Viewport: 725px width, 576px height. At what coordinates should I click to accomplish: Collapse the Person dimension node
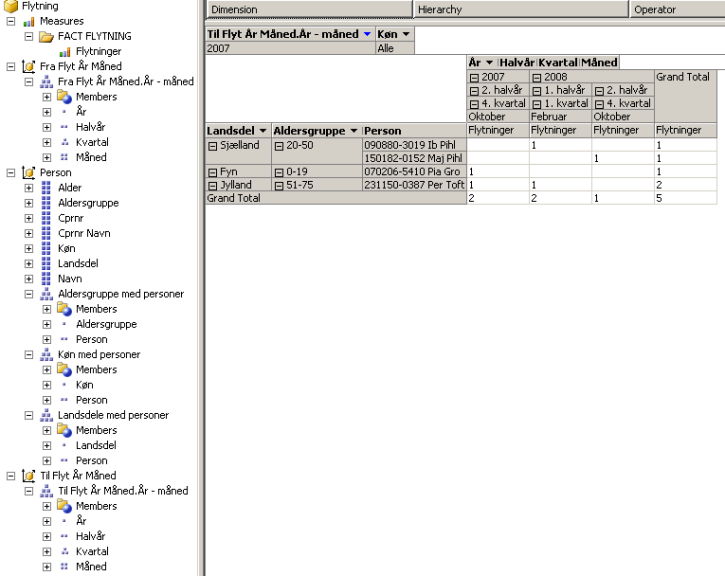11,173
